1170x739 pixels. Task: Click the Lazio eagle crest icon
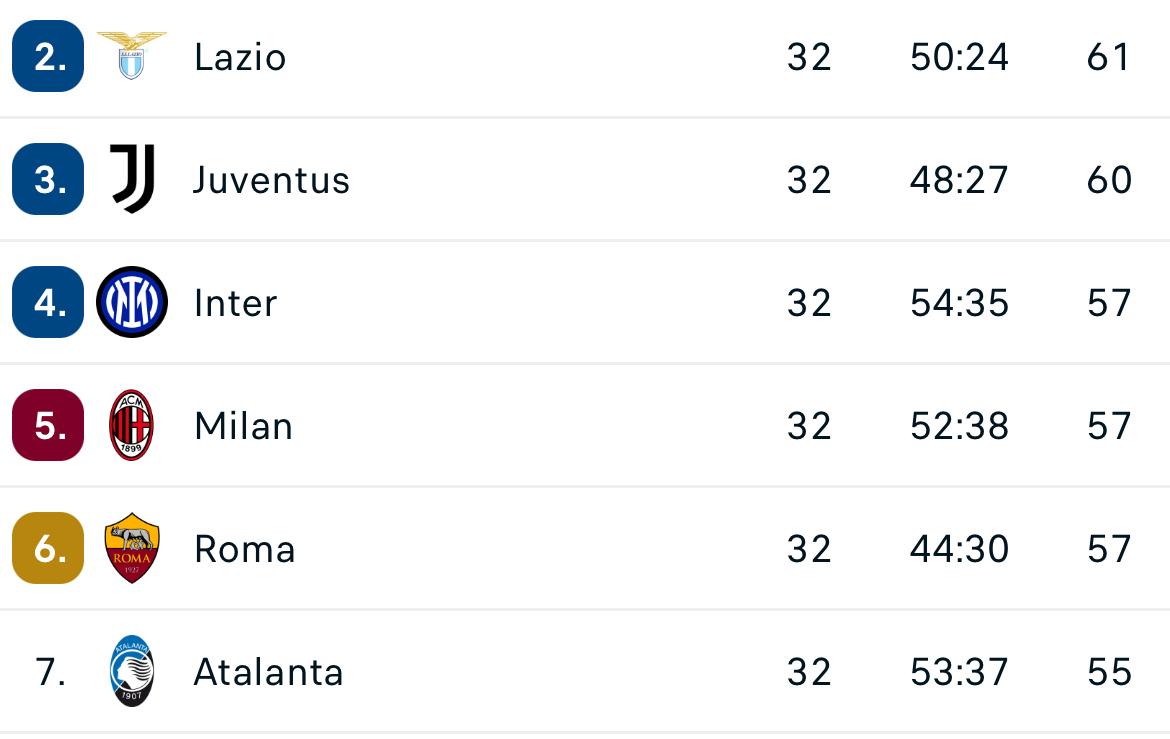pyautogui.click(x=131, y=55)
